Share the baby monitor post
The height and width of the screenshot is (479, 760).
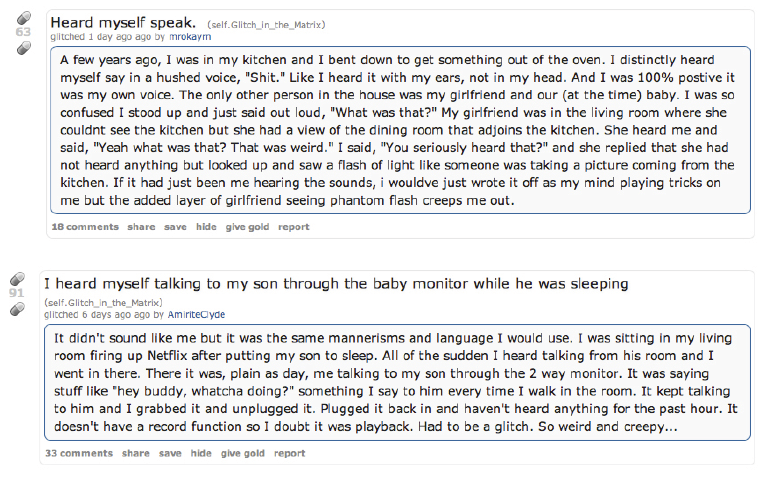(x=136, y=453)
